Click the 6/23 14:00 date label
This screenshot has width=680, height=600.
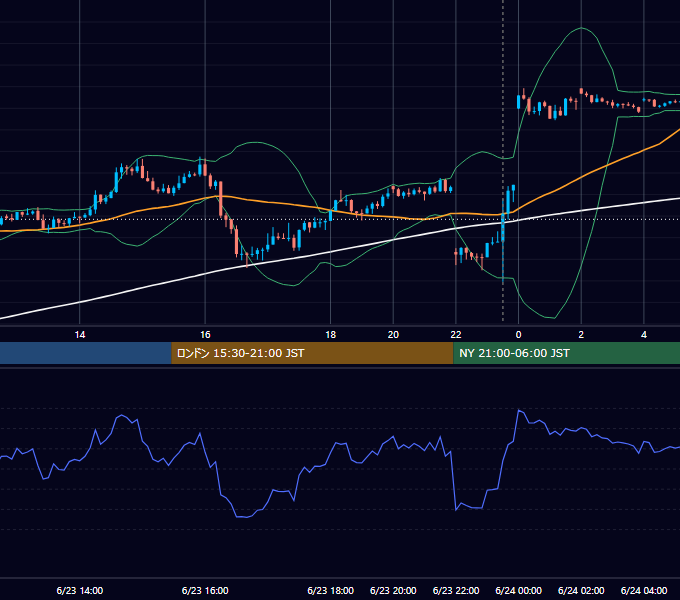coord(80,590)
